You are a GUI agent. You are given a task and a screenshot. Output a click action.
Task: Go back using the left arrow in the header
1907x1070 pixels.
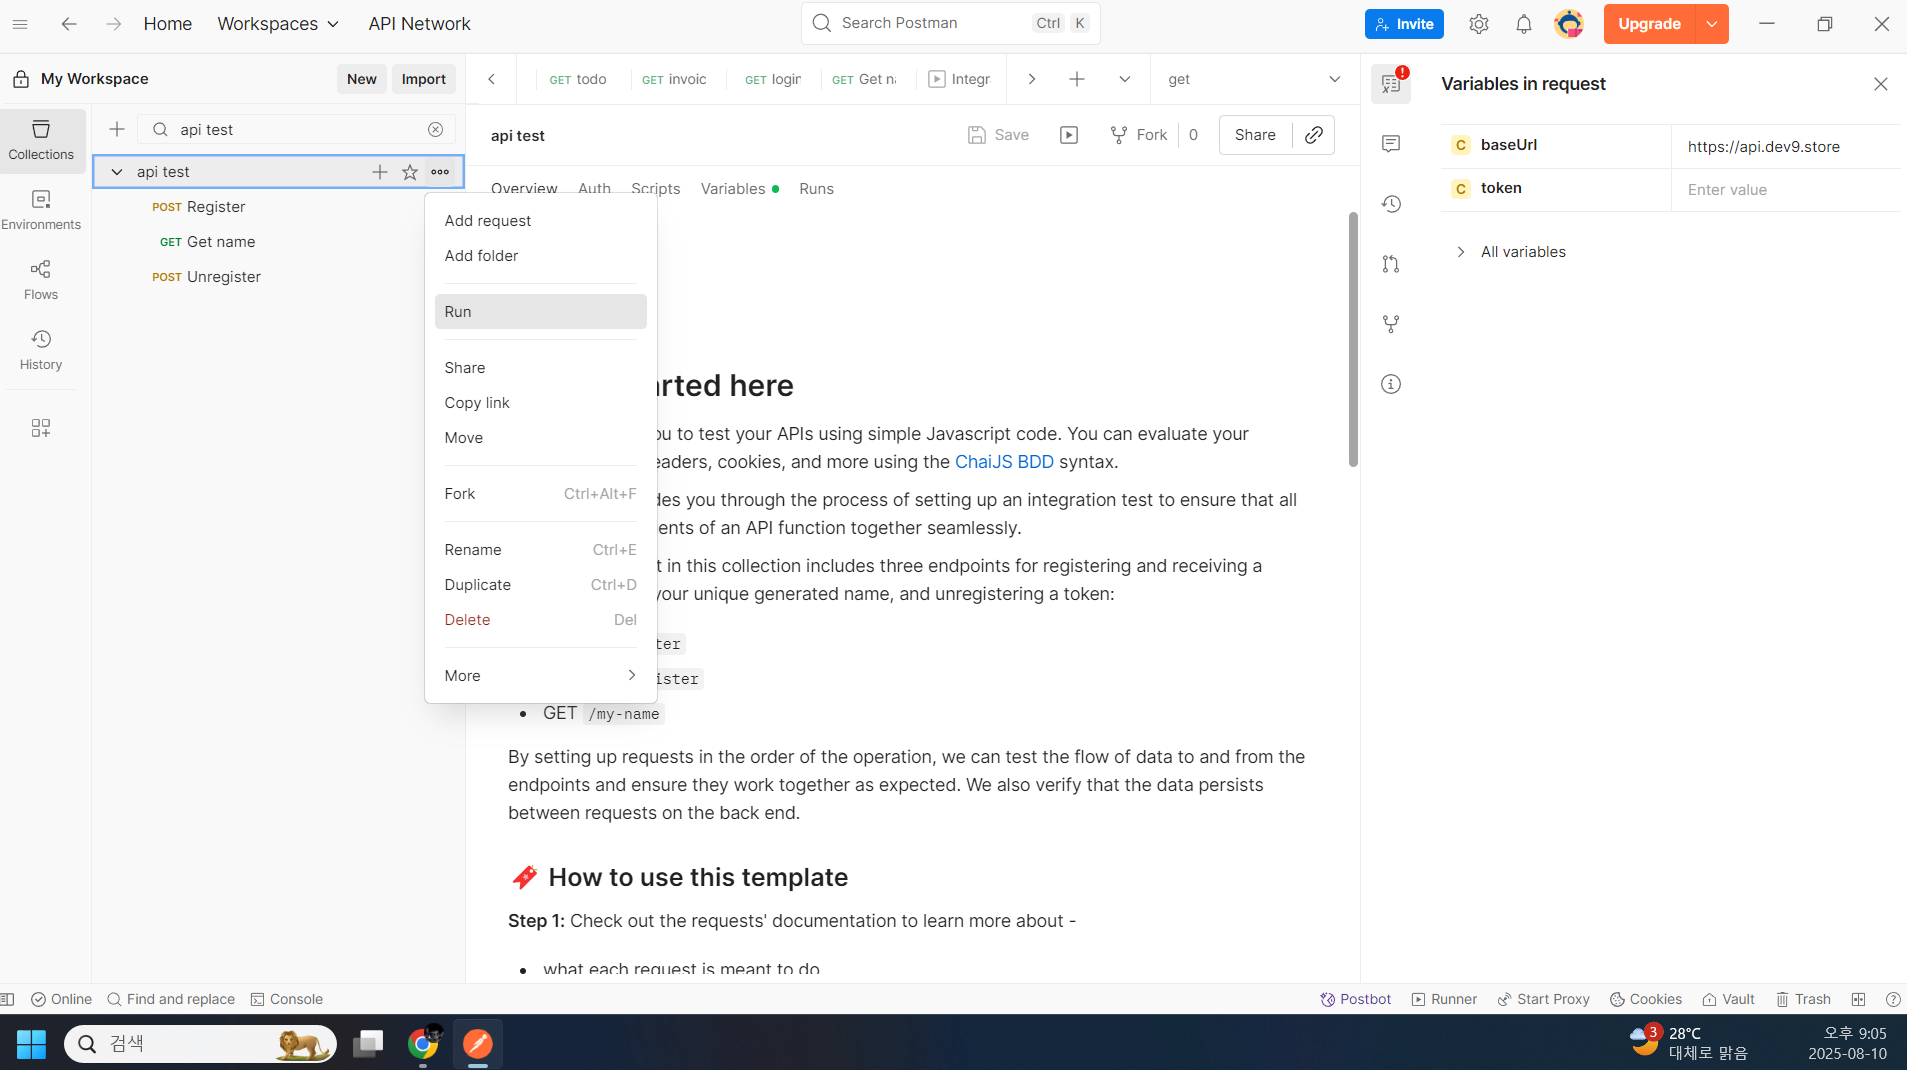tap(69, 24)
